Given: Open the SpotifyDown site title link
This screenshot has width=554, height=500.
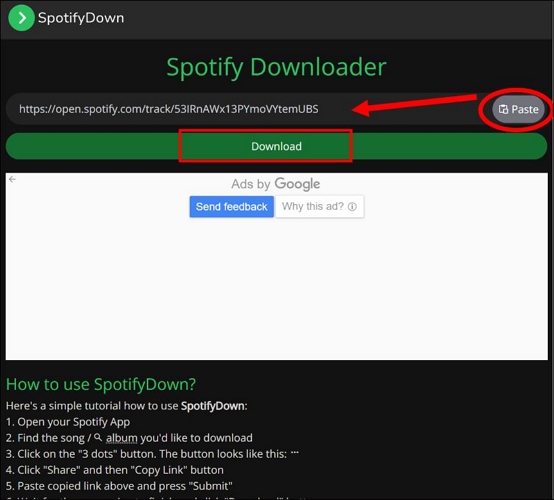Looking at the screenshot, I should tap(81, 18).
